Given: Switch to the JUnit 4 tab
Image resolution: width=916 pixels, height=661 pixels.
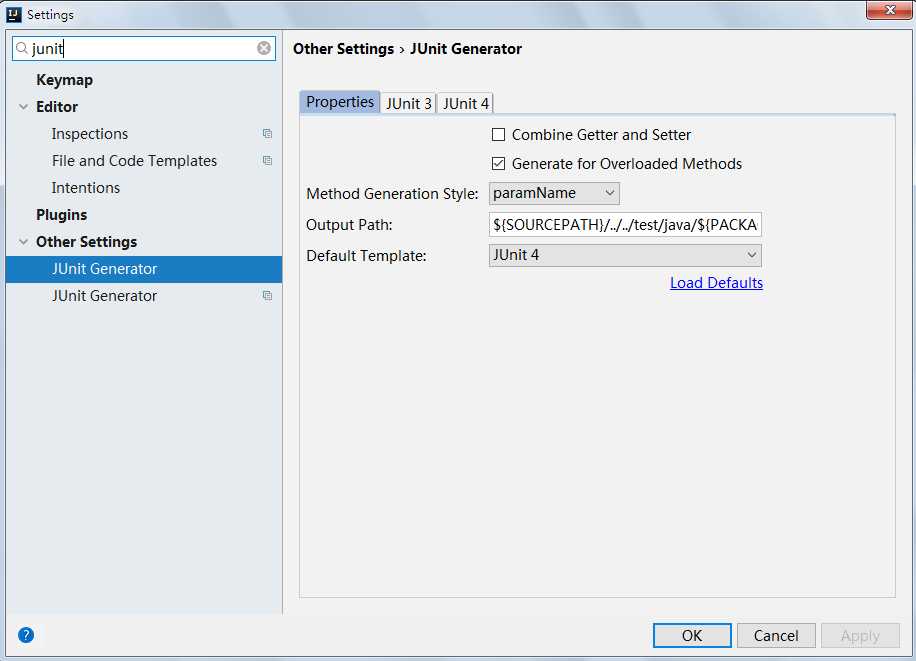Looking at the screenshot, I should tap(466, 103).
